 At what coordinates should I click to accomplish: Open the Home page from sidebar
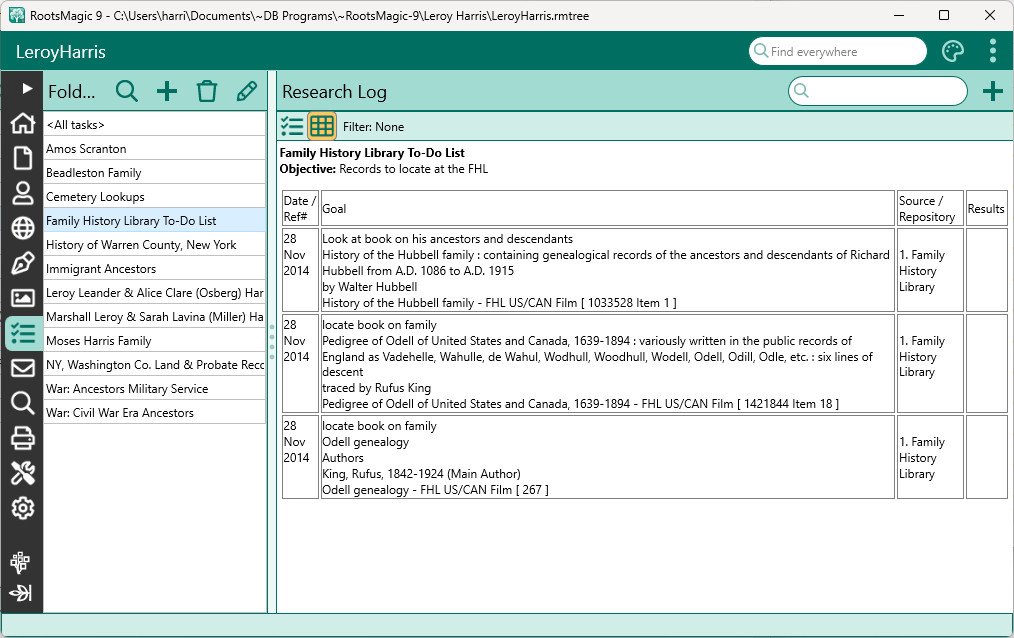22,123
